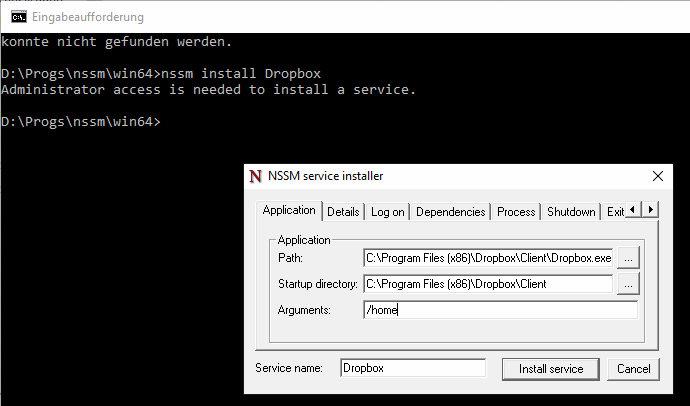This screenshot has width=690, height=406.
Task: Click the 'Arguments:' label
Action: point(304,310)
